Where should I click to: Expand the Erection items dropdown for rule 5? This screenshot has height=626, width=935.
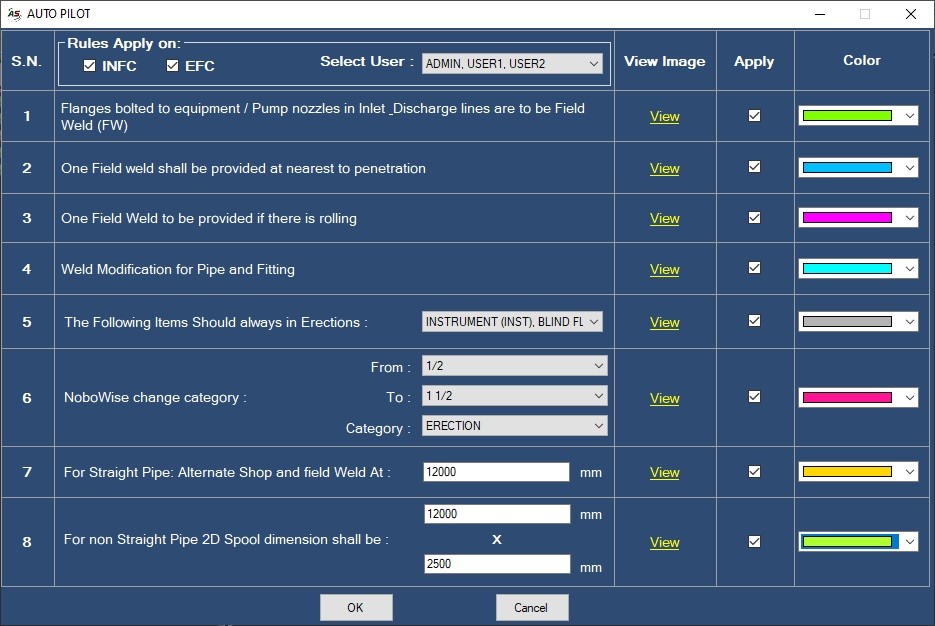coord(512,322)
